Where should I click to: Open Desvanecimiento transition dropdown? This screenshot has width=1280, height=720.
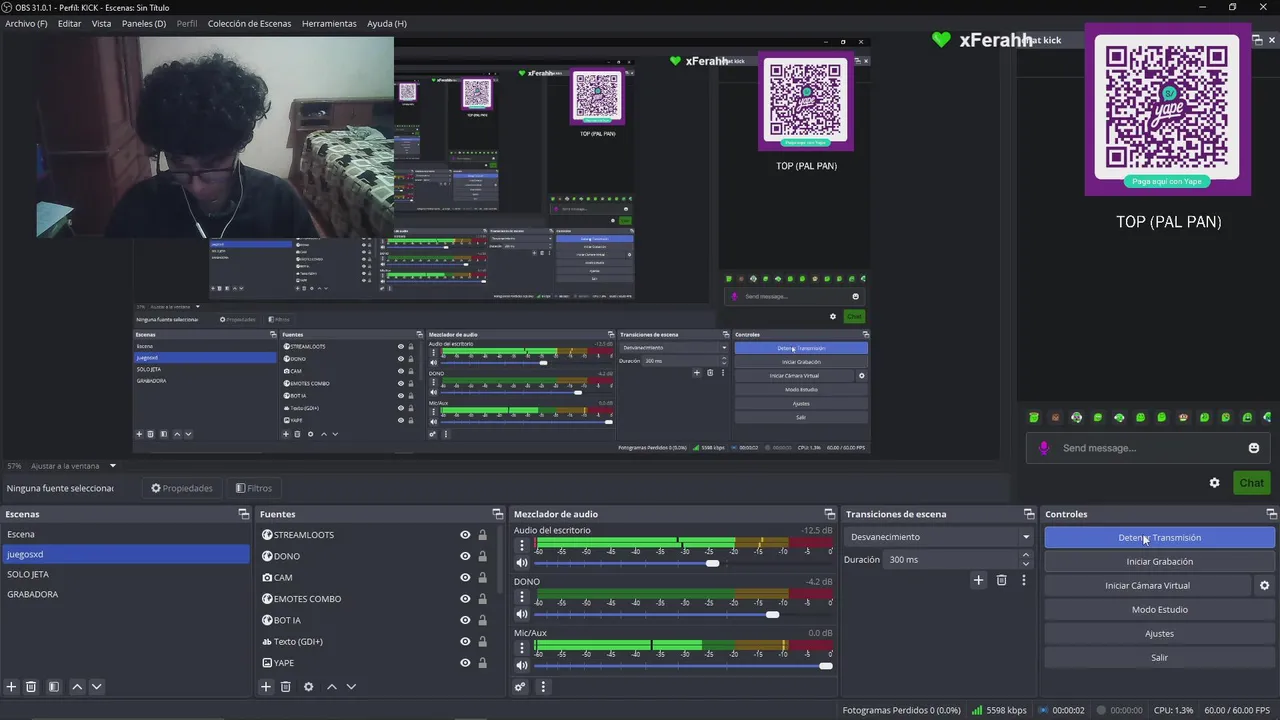click(x=938, y=537)
